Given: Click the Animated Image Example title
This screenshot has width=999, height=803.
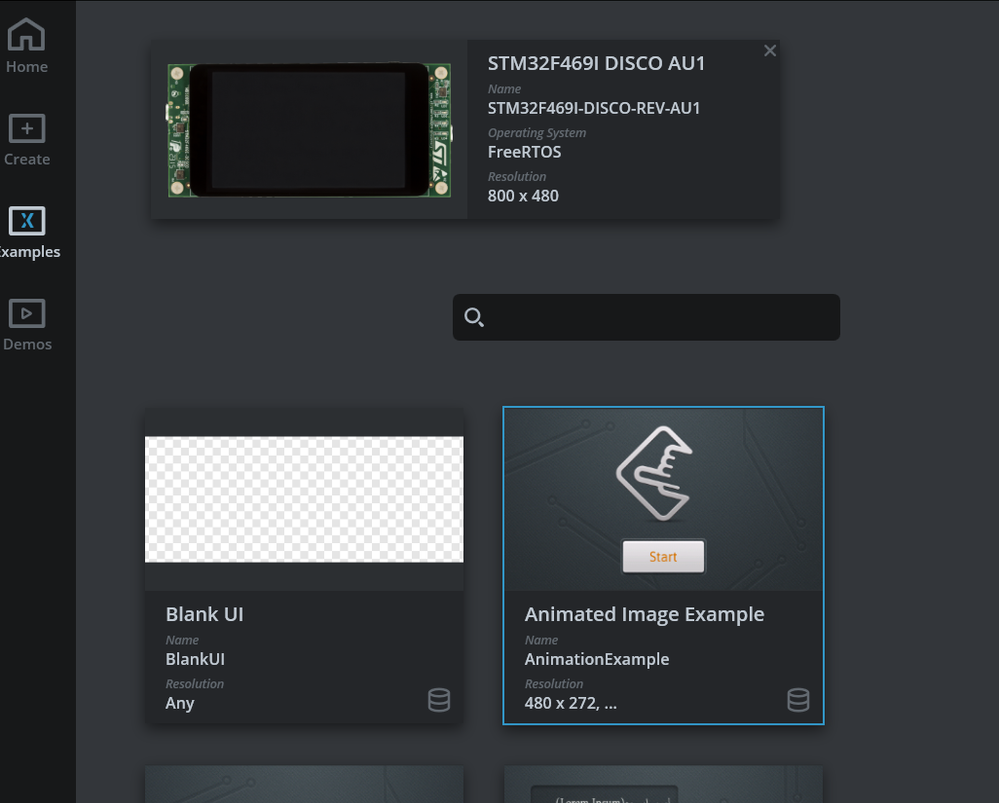Looking at the screenshot, I should click(644, 614).
